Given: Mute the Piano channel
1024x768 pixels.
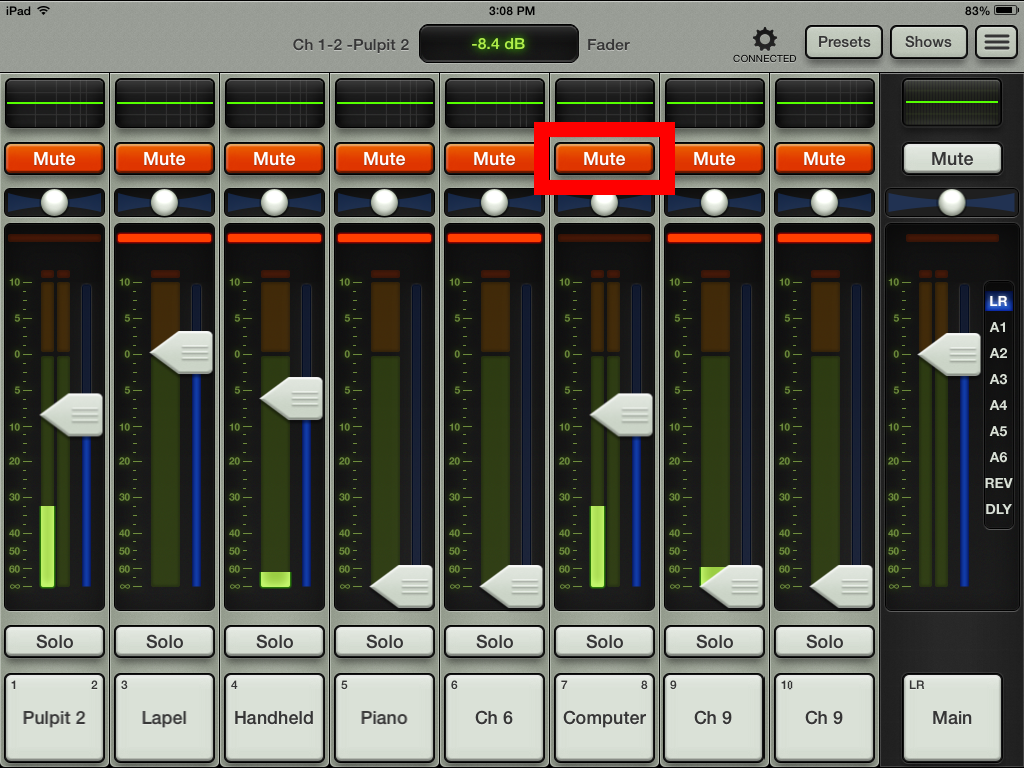Looking at the screenshot, I should (x=384, y=158).
